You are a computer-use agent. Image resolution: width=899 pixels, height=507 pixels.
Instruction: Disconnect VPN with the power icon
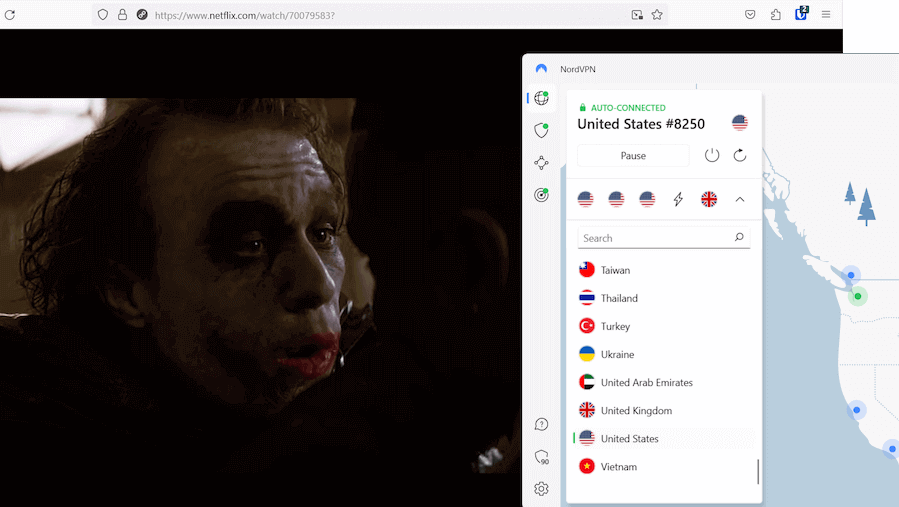[712, 155]
